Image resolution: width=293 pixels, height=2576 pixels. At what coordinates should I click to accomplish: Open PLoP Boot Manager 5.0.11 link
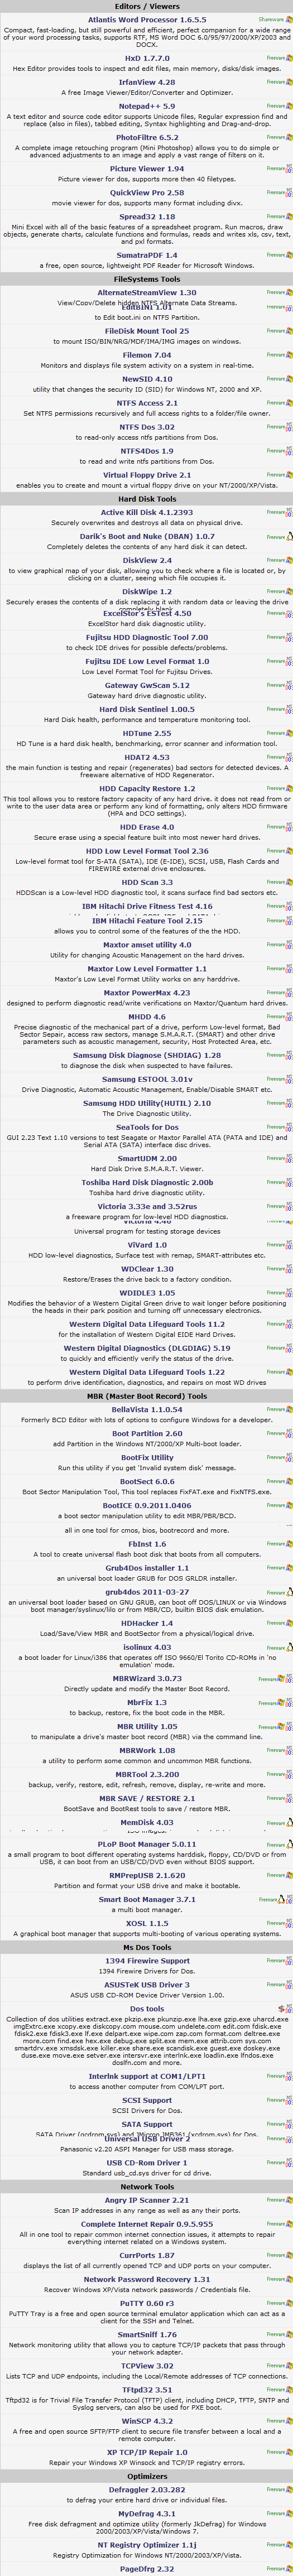click(146, 1843)
